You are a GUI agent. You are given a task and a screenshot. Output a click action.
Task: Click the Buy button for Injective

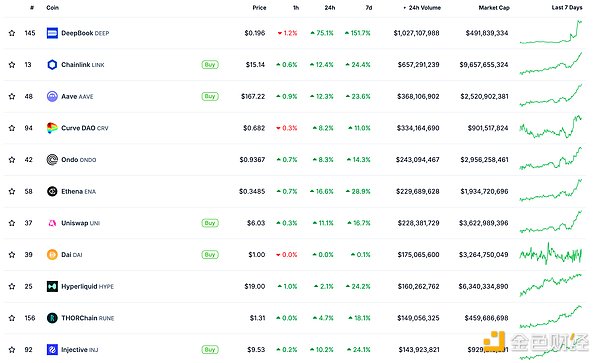click(210, 350)
